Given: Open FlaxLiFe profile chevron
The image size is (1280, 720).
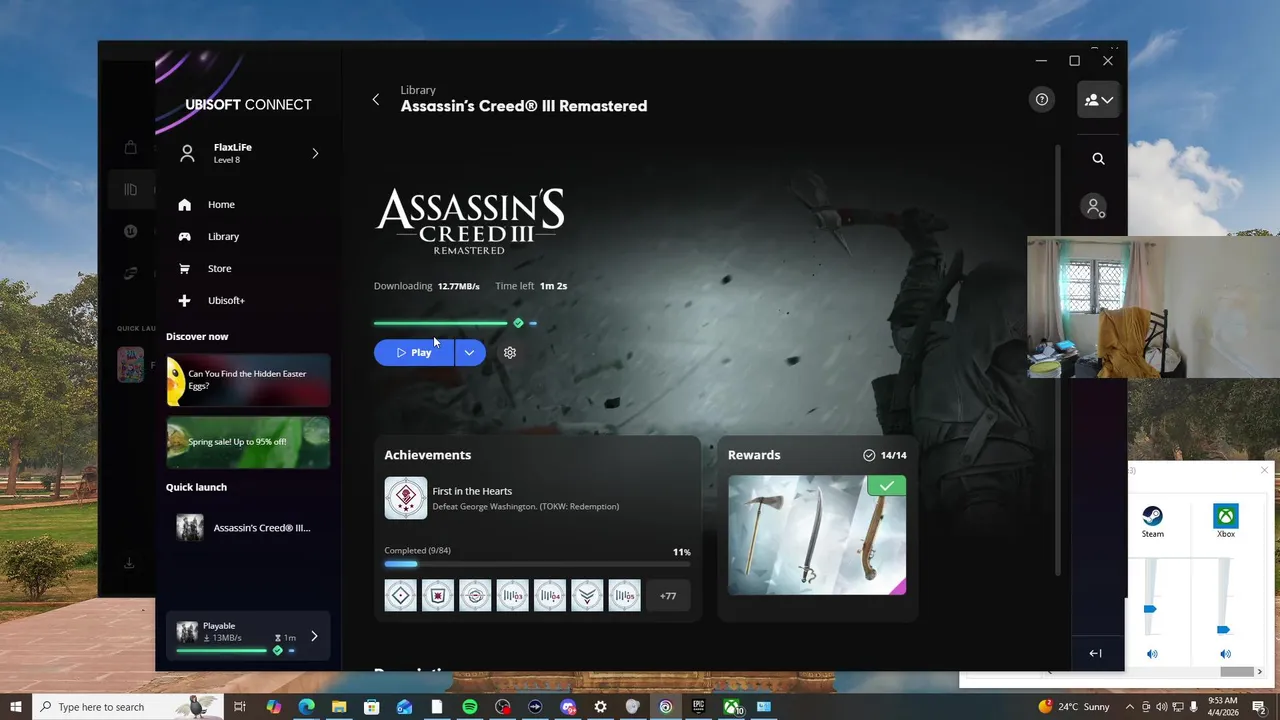Looking at the screenshot, I should click(315, 153).
